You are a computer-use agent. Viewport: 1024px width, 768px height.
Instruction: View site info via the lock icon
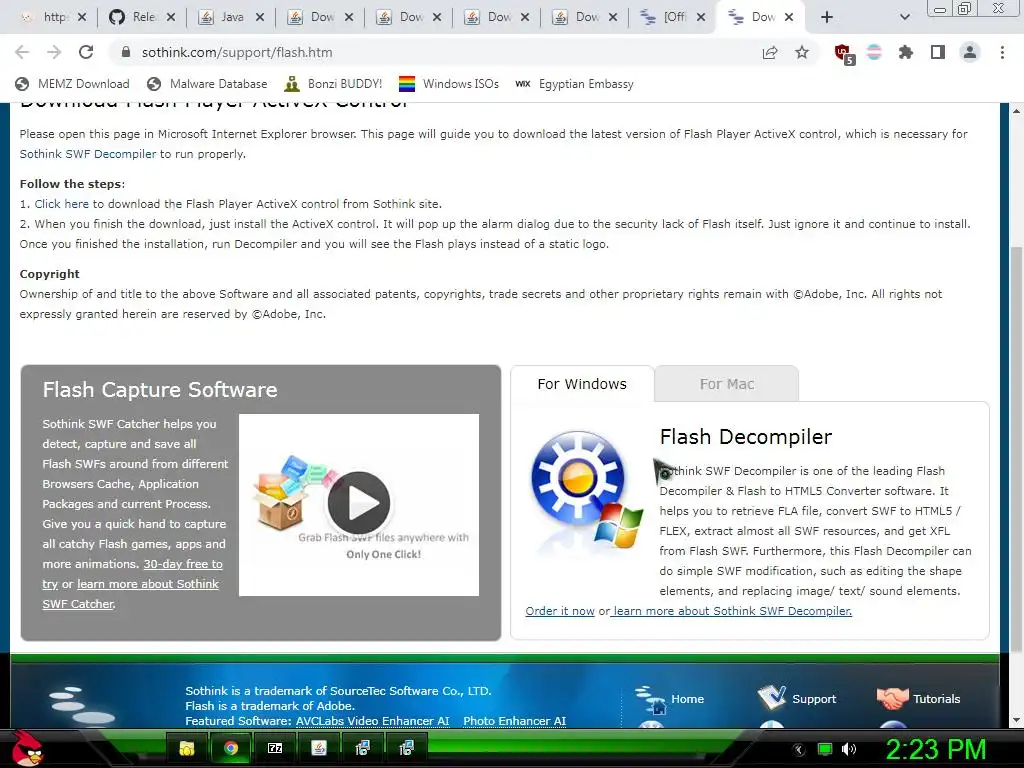(x=127, y=52)
